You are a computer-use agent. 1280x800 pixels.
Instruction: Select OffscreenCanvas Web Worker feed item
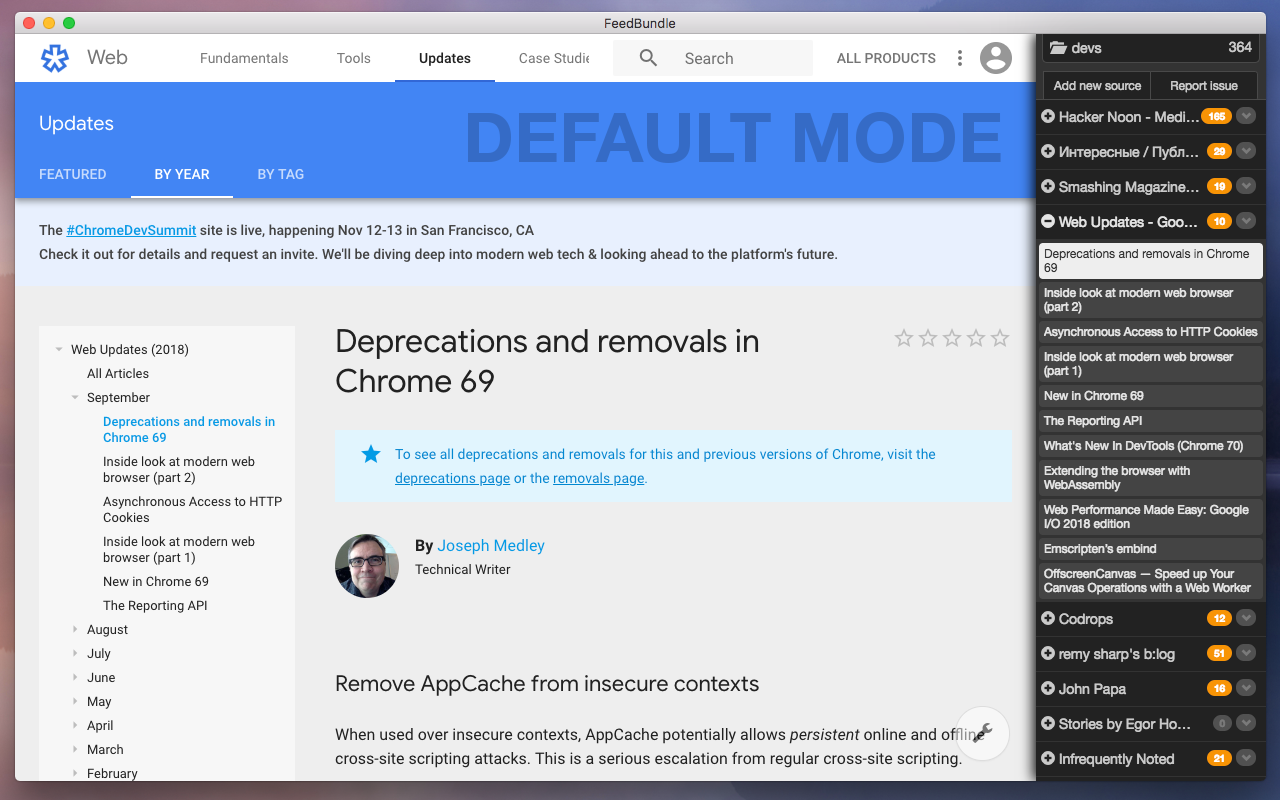[x=1151, y=581]
